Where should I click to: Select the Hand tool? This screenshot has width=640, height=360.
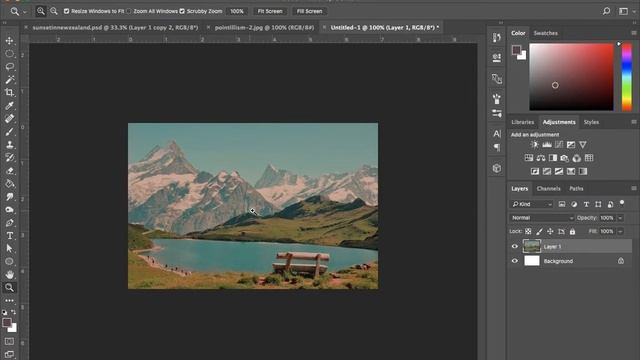pos(9,274)
